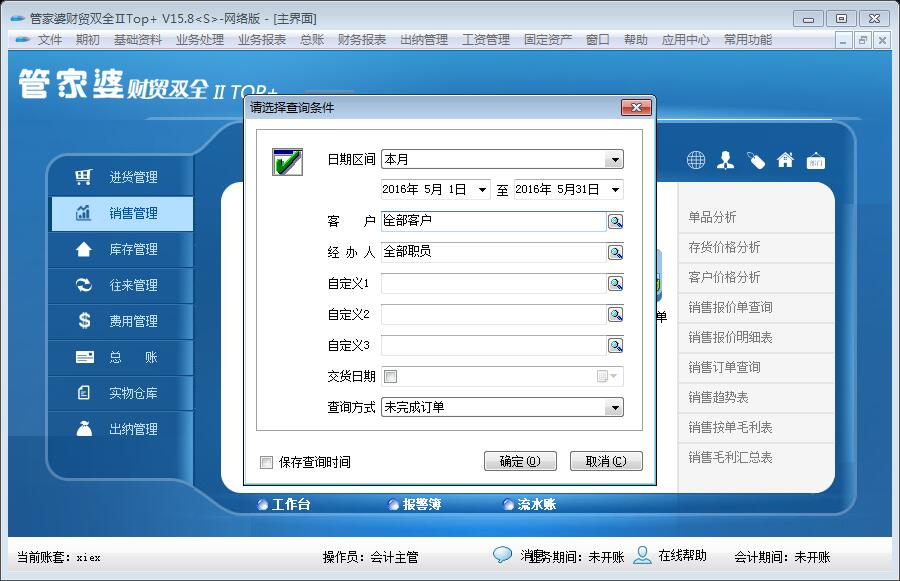Image resolution: width=900 pixels, height=581 pixels.
Task: Click the house home icon top right
Action: (785, 159)
